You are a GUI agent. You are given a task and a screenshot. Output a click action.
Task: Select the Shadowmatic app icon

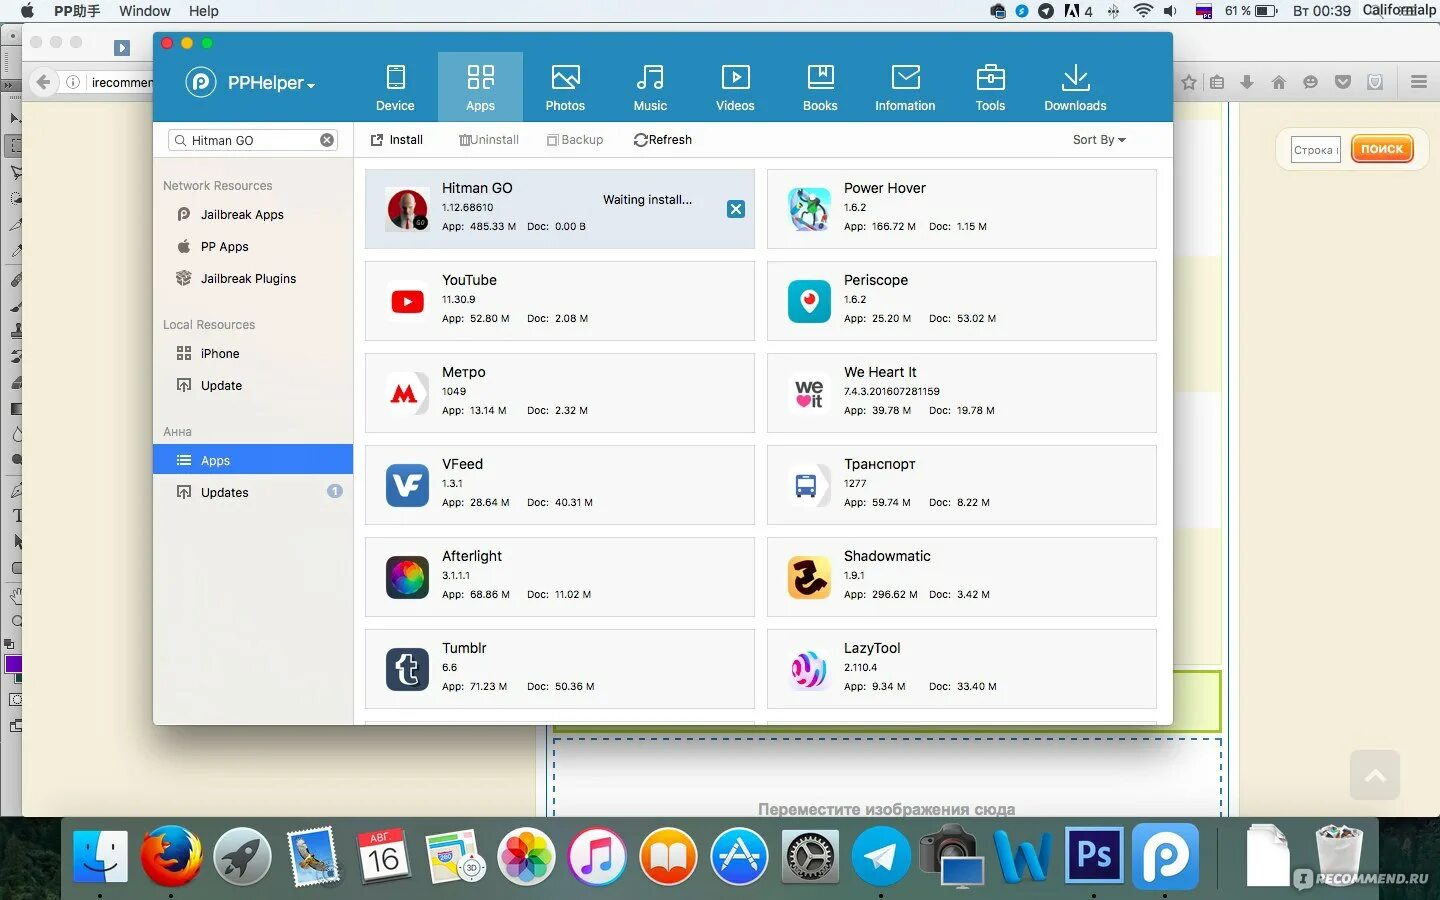(809, 577)
